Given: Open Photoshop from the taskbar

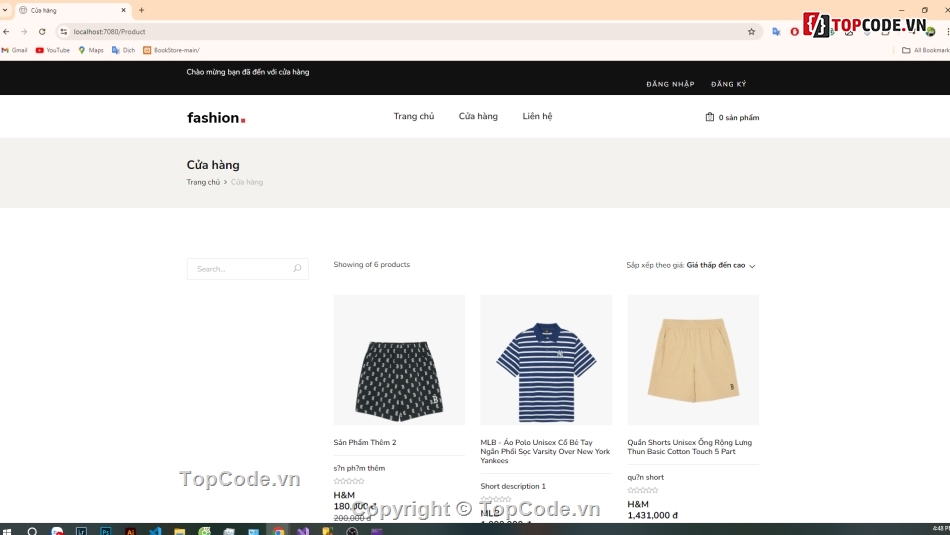Looking at the screenshot, I should (106, 531).
